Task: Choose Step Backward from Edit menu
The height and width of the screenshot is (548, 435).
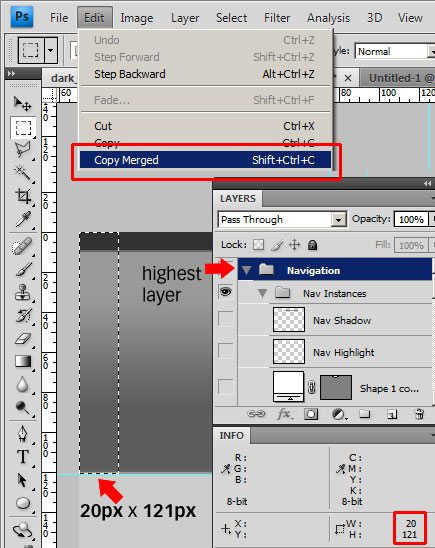Action: pos(205,74)
